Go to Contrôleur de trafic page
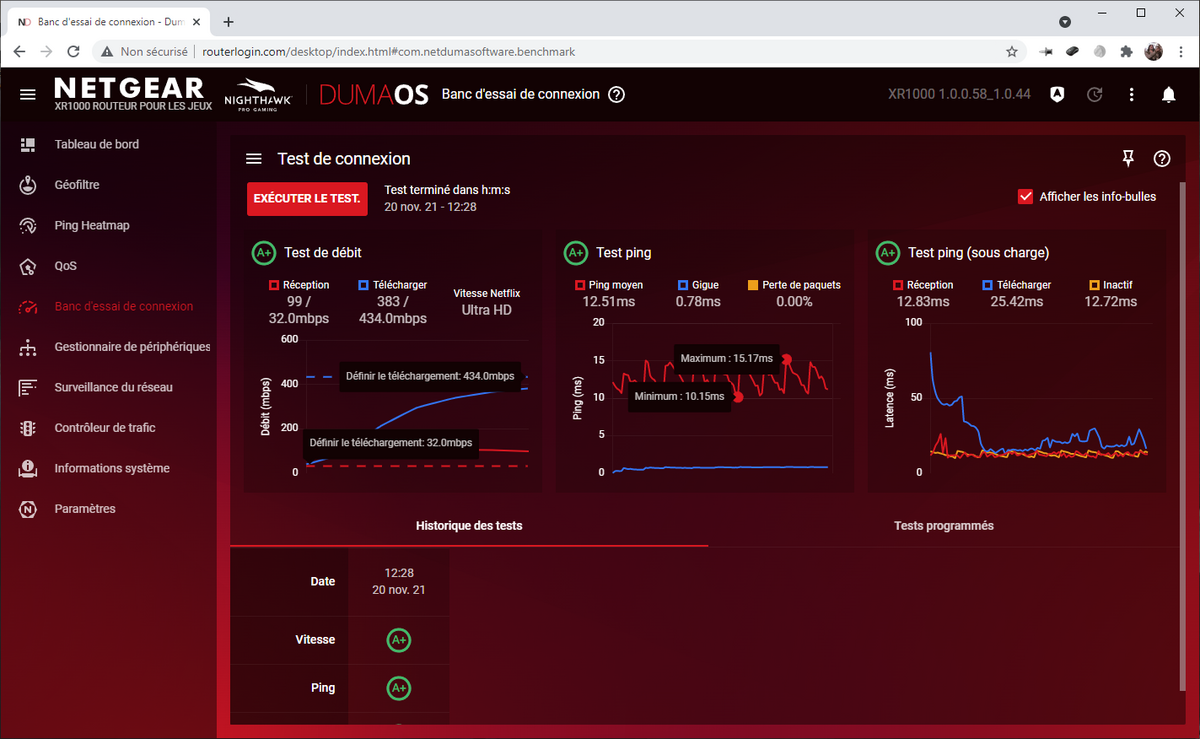Viewport: 1200px width, 739px height. point(105,428)
